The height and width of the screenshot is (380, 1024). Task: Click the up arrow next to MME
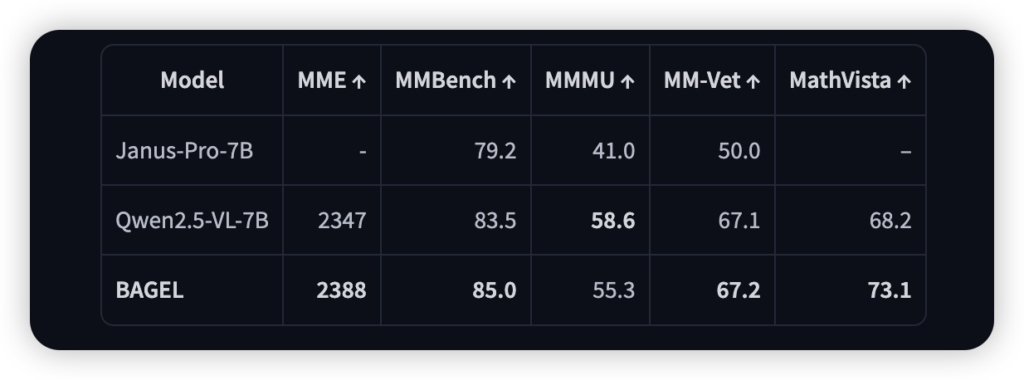pos(359,82)
